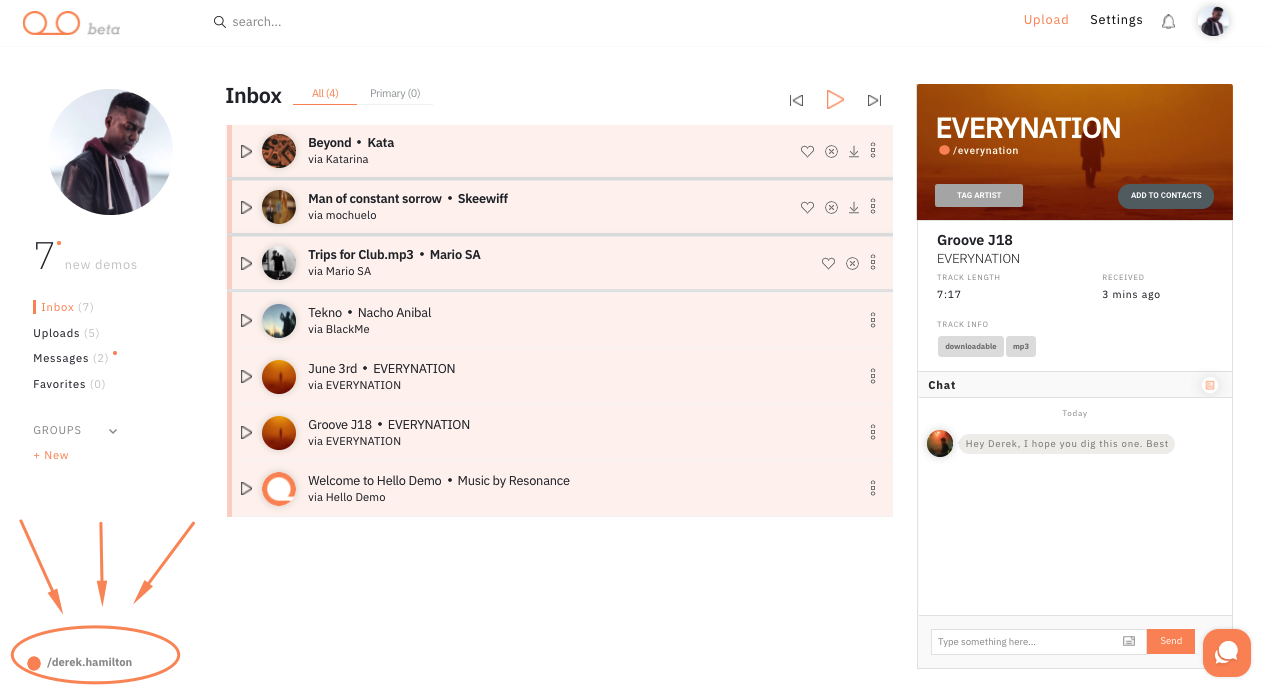
Task: Play the Tekno track
Action: (246, 321)
